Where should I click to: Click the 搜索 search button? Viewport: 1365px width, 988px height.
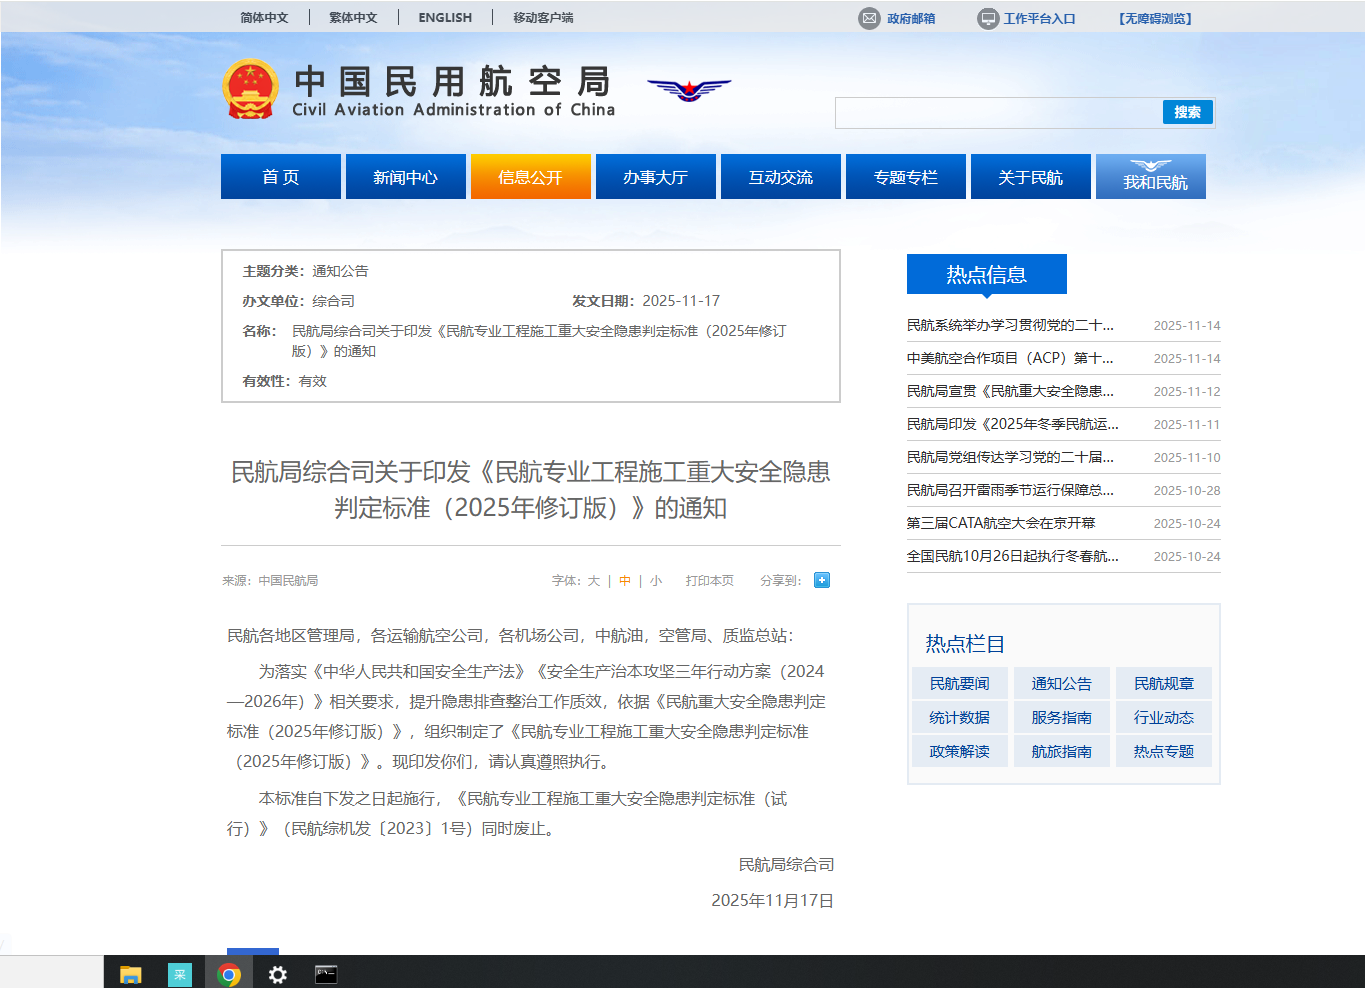click(1186, 112)
